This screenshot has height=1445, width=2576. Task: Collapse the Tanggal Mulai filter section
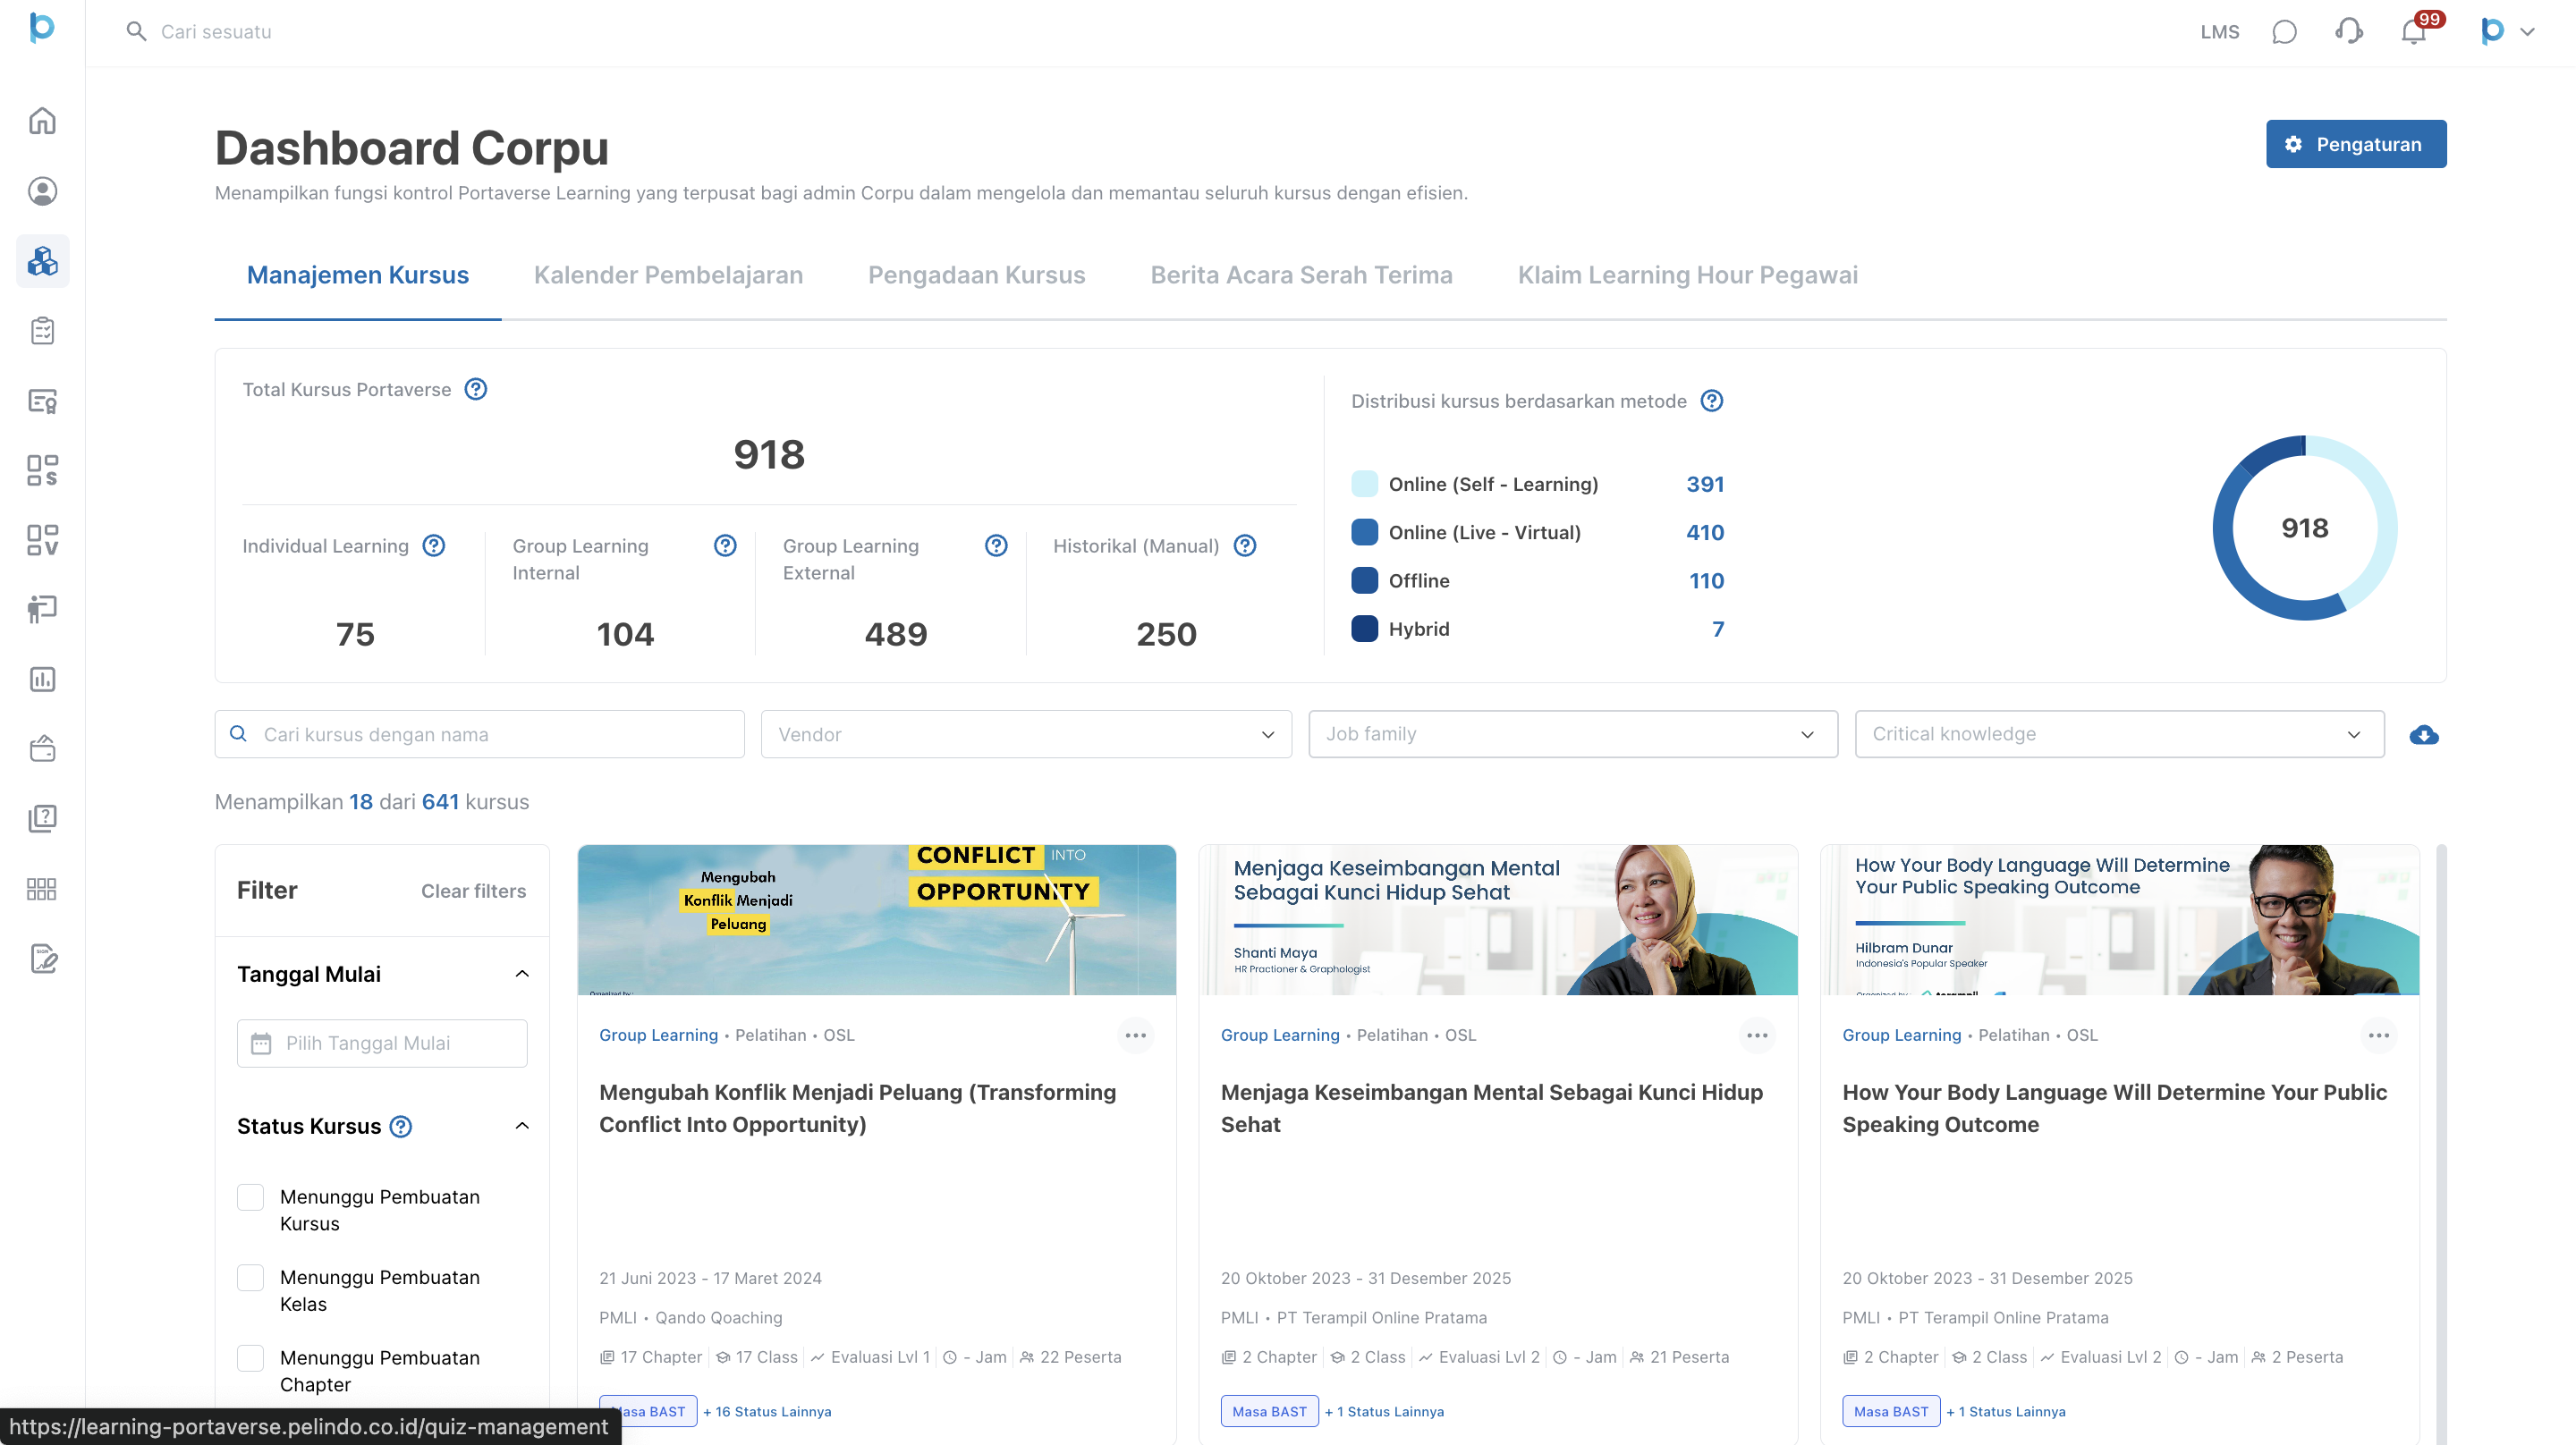click(x=522, y=974)
